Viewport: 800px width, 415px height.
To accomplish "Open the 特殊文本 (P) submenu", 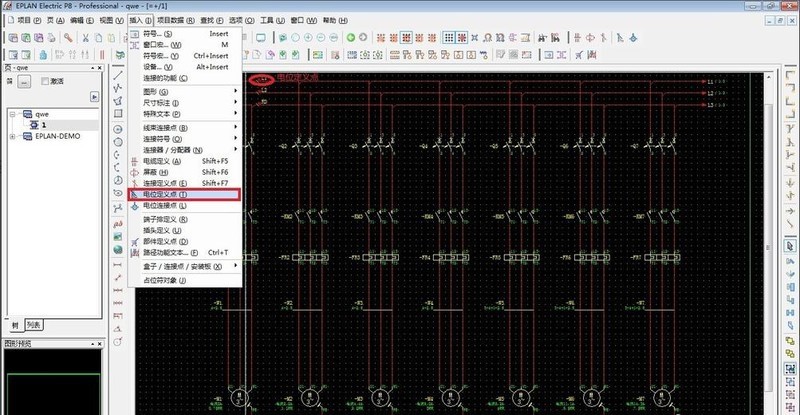I will point(185,114).
